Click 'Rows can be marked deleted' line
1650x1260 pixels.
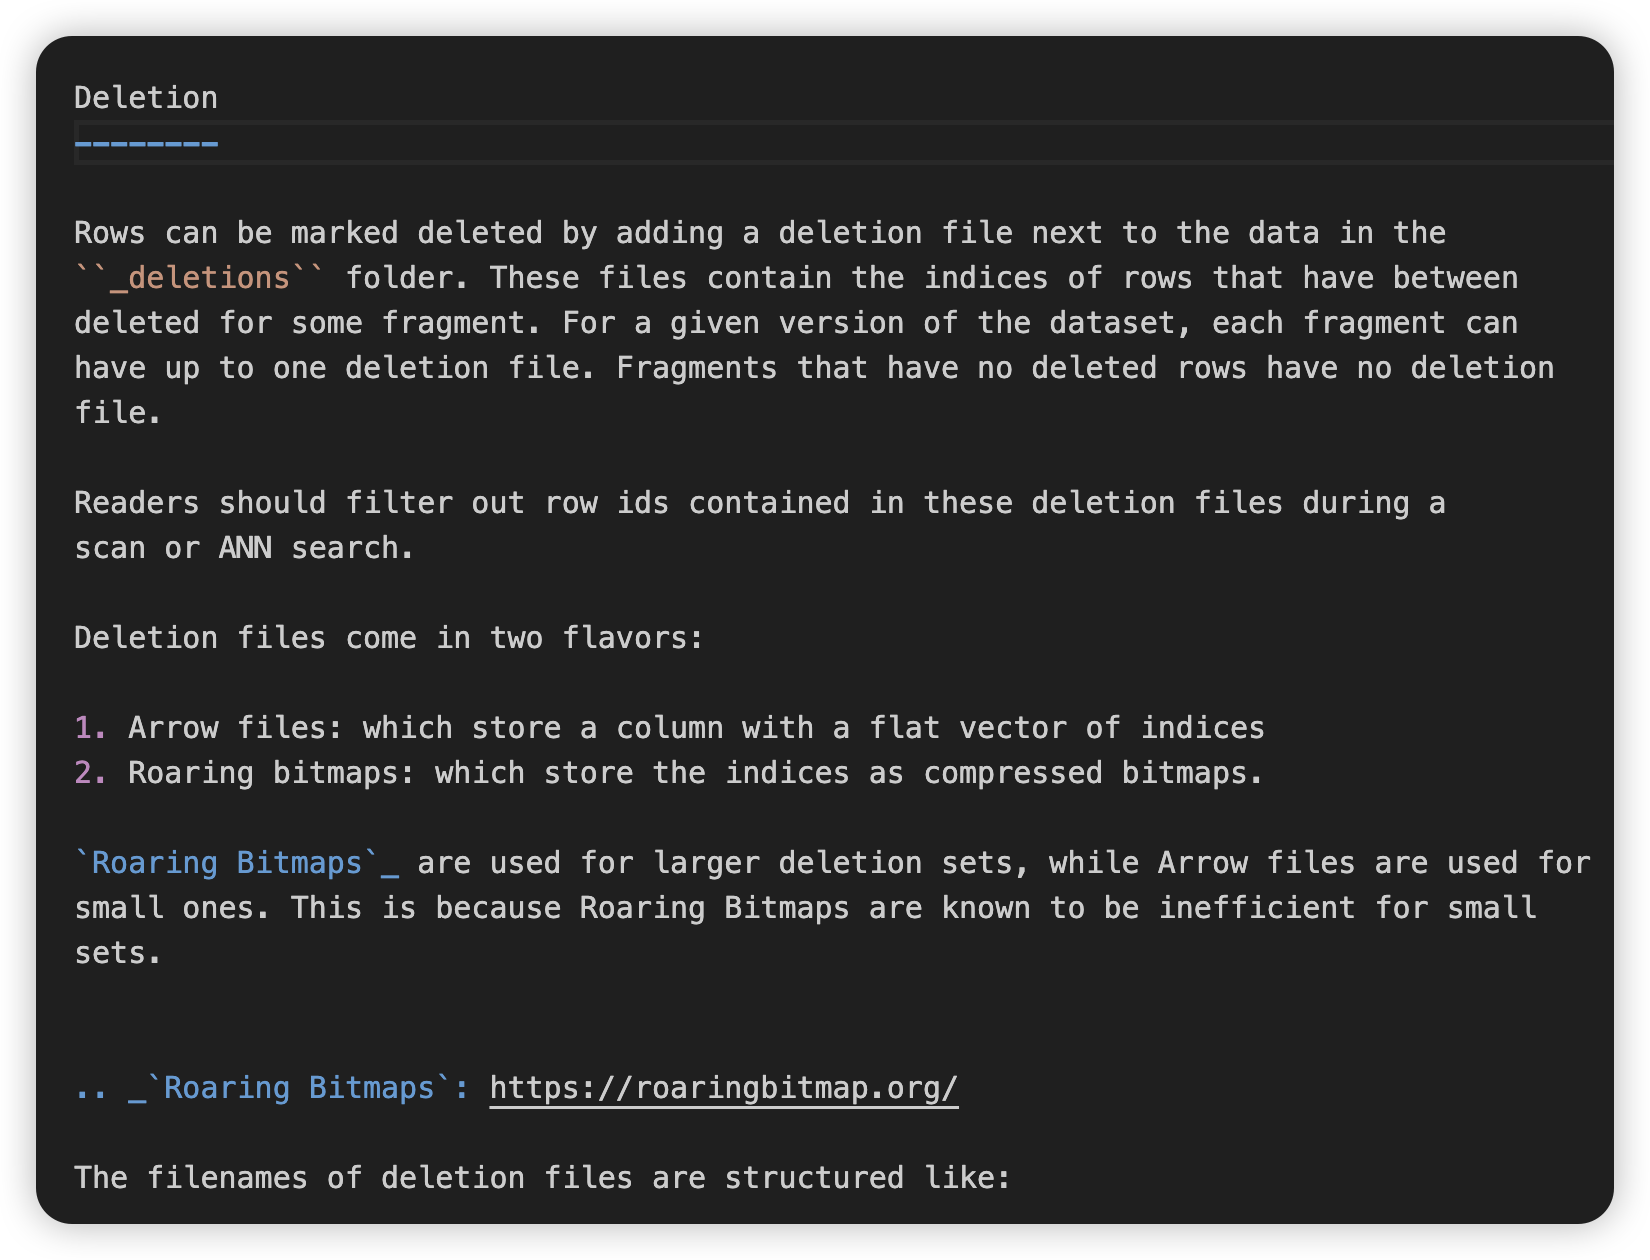pyautogui.click(x=760, y=233)
